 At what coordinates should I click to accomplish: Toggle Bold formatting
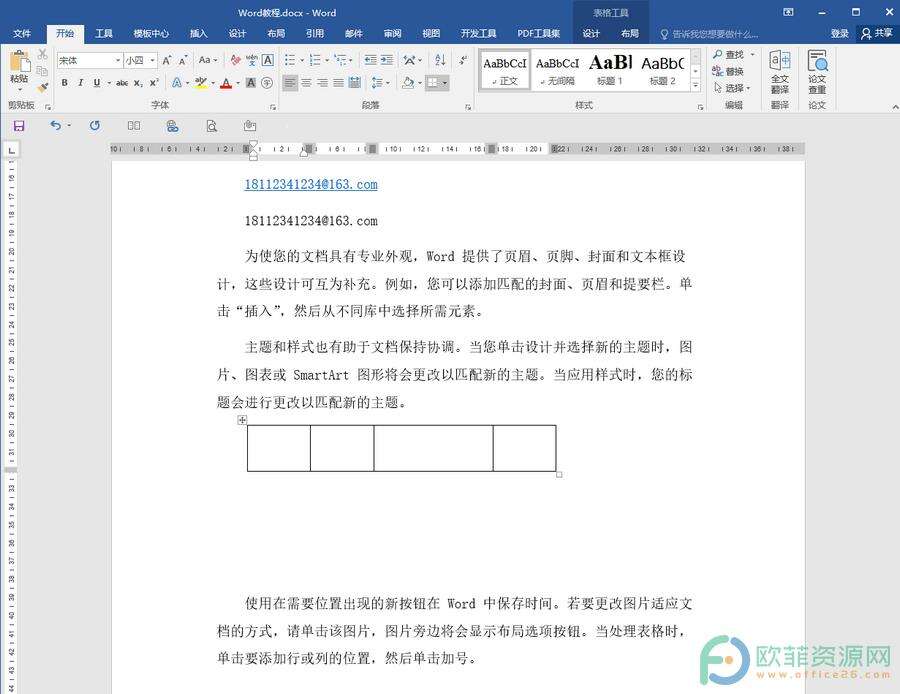(64, 83)
